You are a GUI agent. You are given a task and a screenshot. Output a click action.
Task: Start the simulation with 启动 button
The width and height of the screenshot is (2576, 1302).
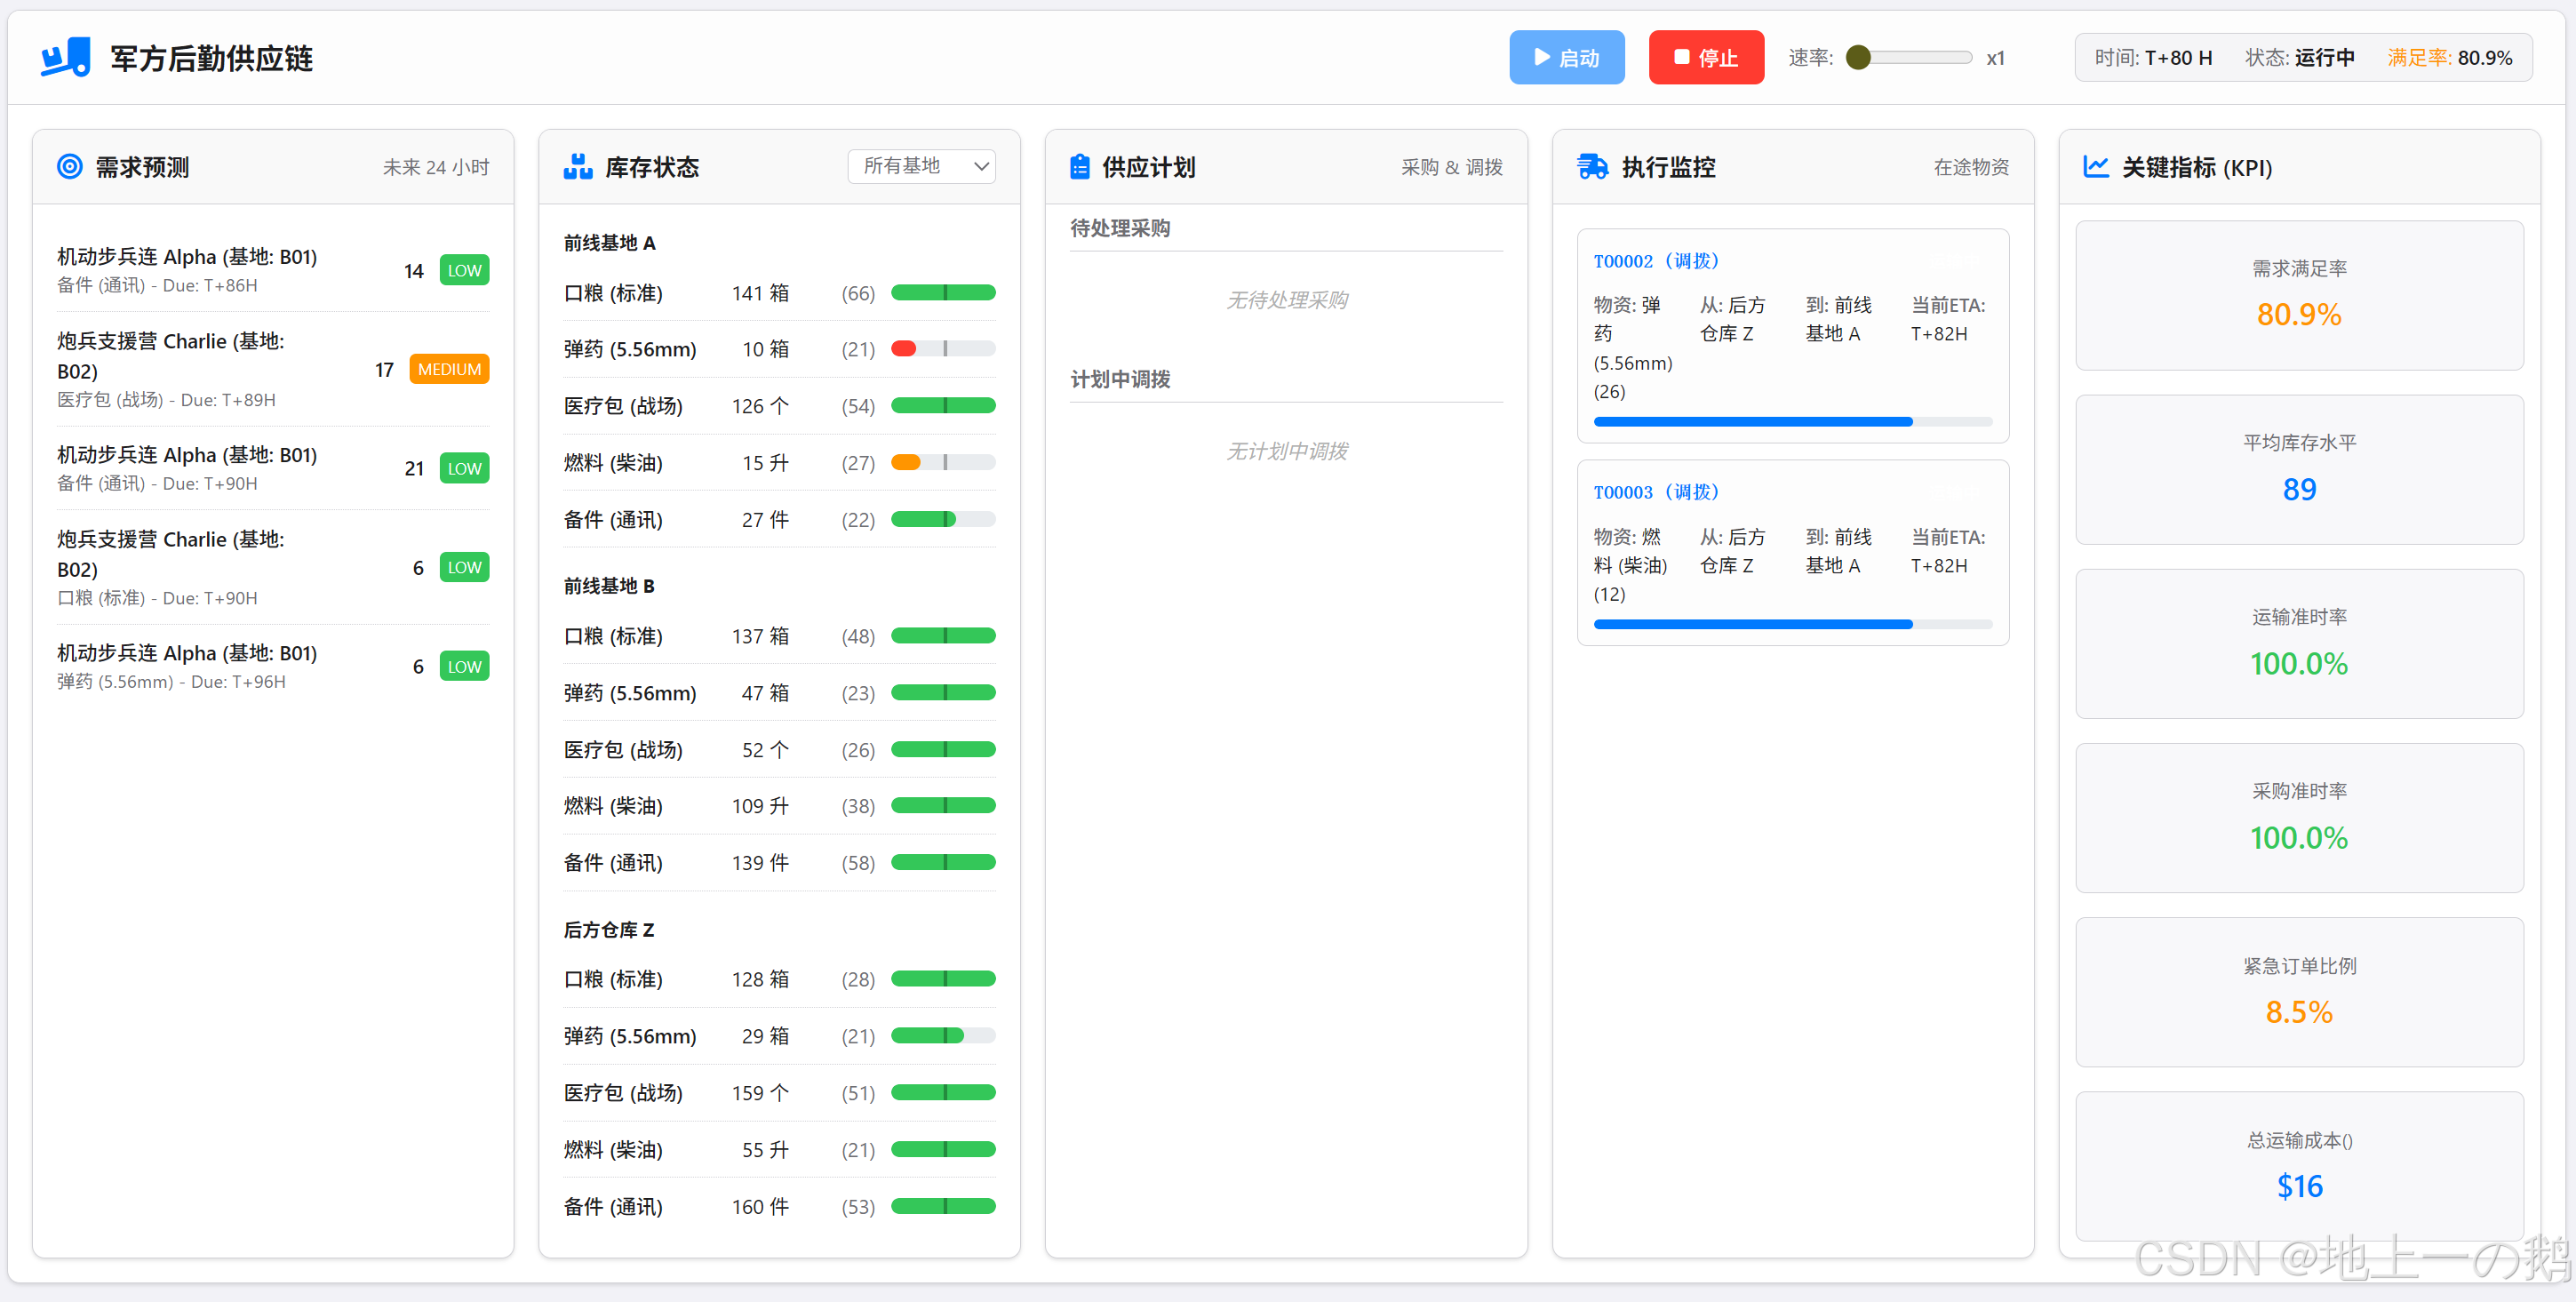pyautogui.click(x=1566, y=57)
